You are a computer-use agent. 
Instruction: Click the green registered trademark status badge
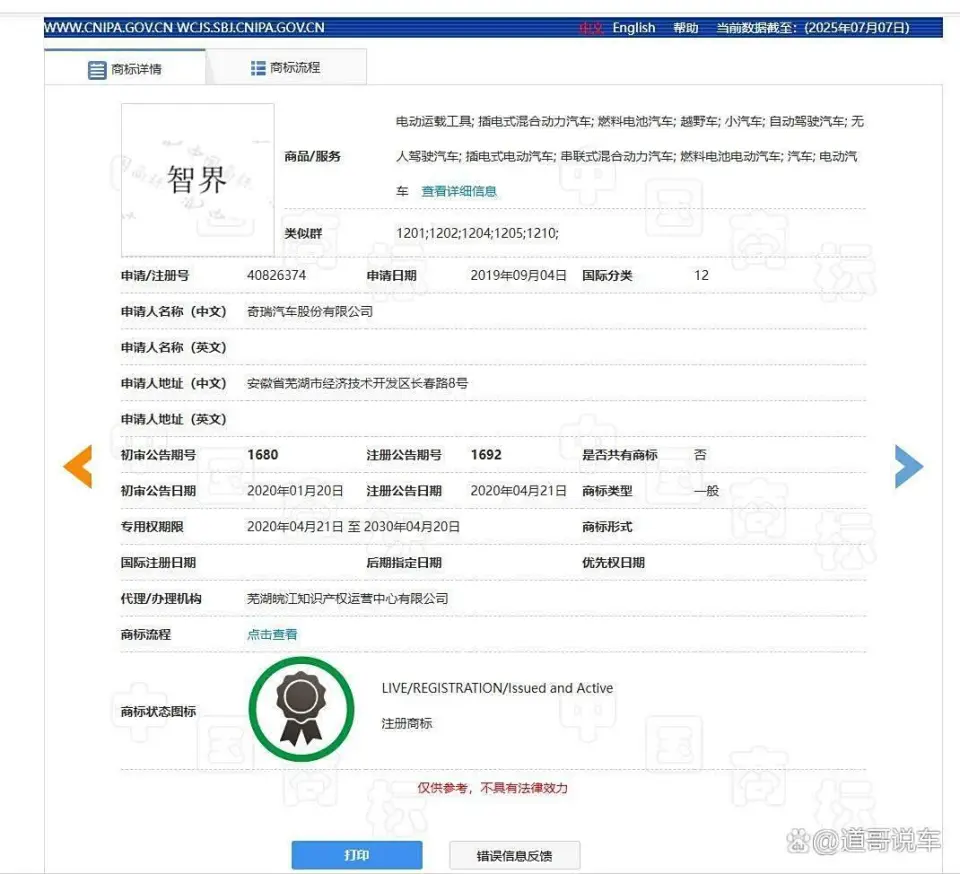(301, 709)
